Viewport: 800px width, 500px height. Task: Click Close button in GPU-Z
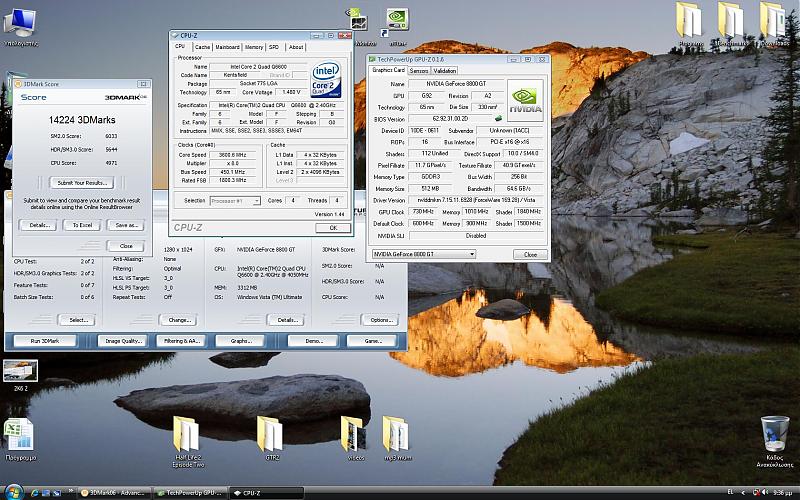tap(530, 254)
